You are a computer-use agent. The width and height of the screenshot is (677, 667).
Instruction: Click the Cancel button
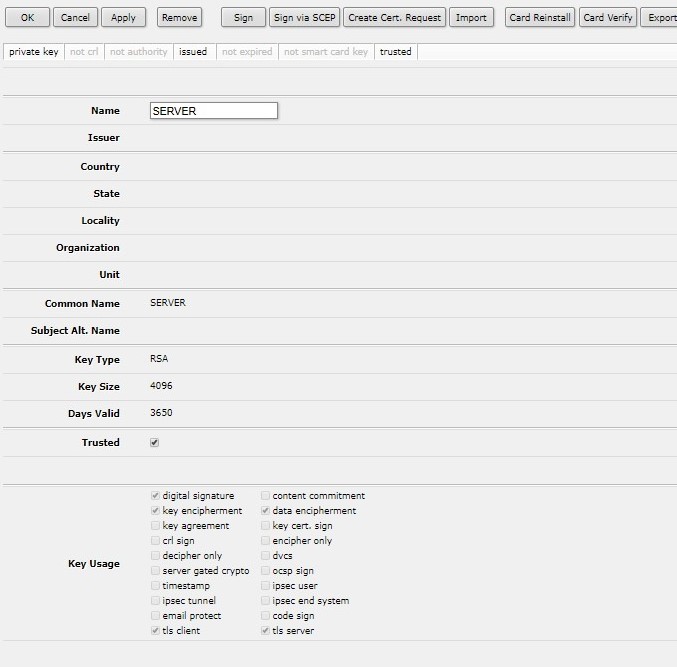click(x=75, y=18)
